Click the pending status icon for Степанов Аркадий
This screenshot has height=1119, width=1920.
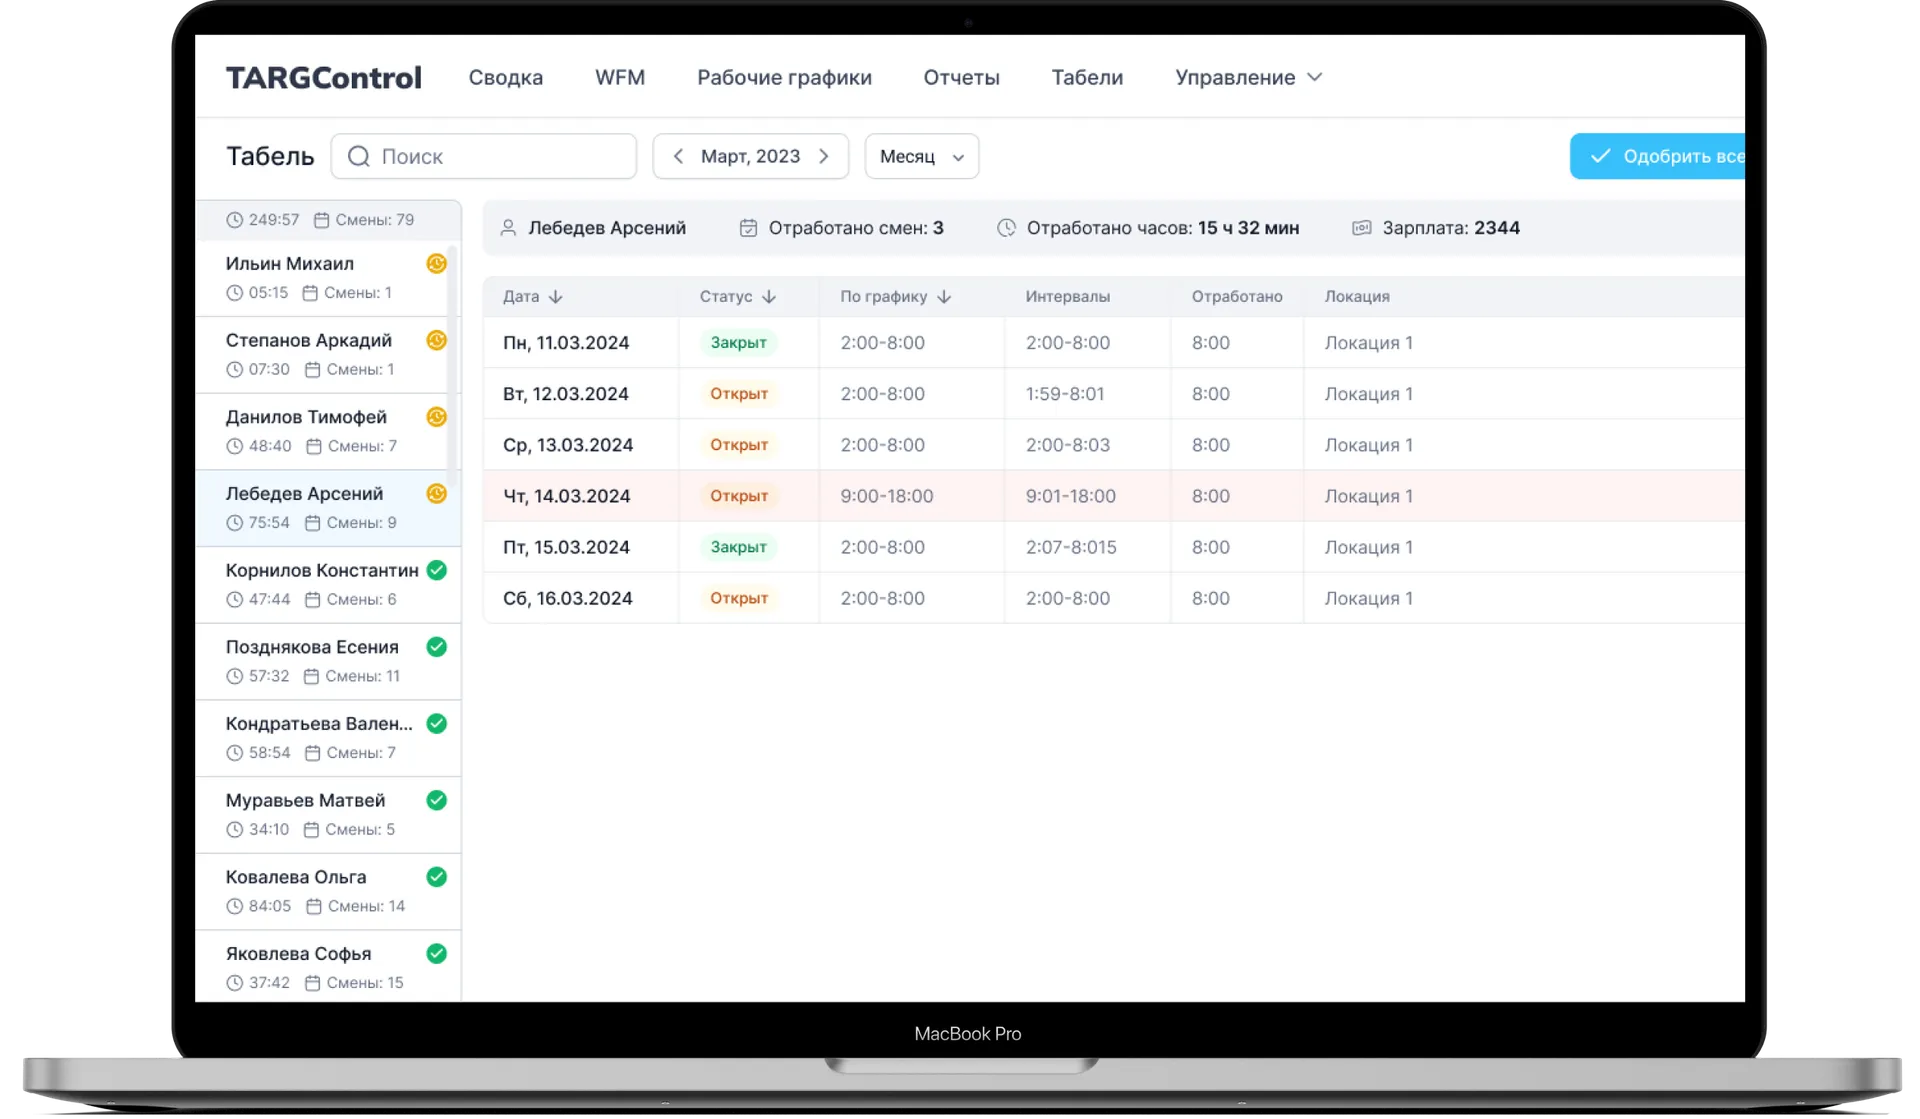coord(436,340)
